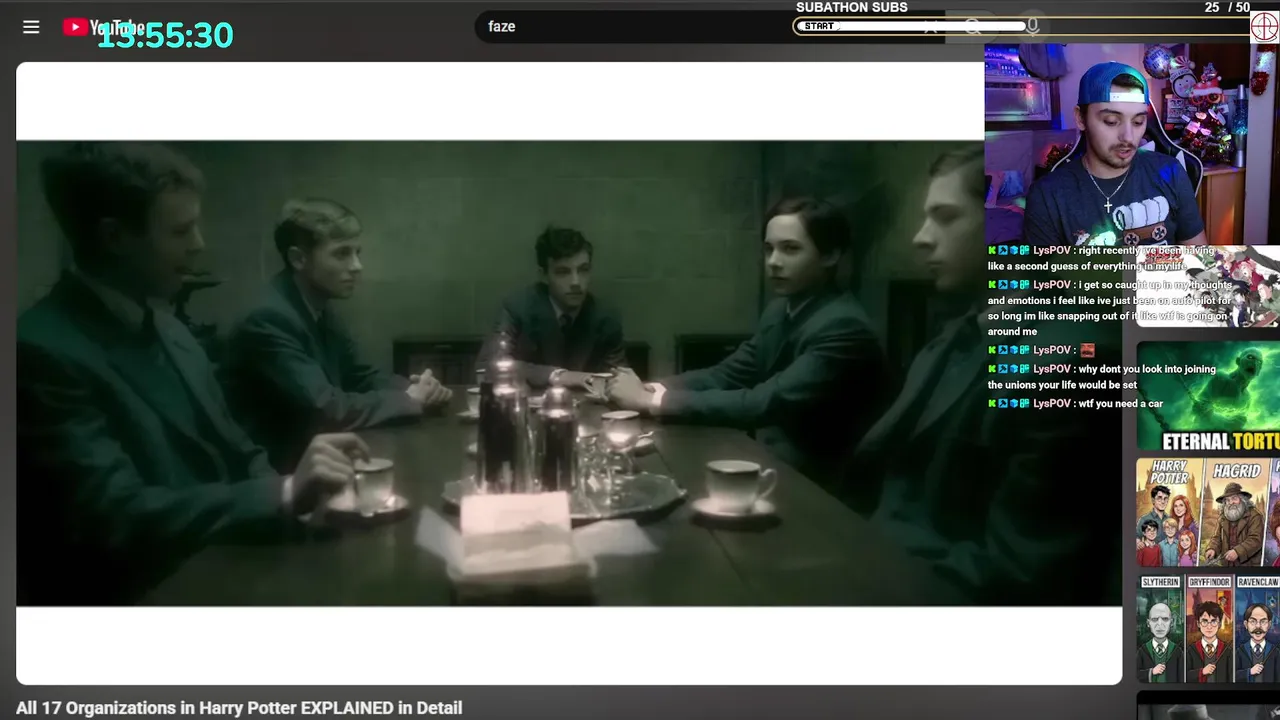The image size is (1280, 720).
Task: Open the 'Harry Potter Hagrid' cartoon video thumbnail
Action: pos(1208,513)
